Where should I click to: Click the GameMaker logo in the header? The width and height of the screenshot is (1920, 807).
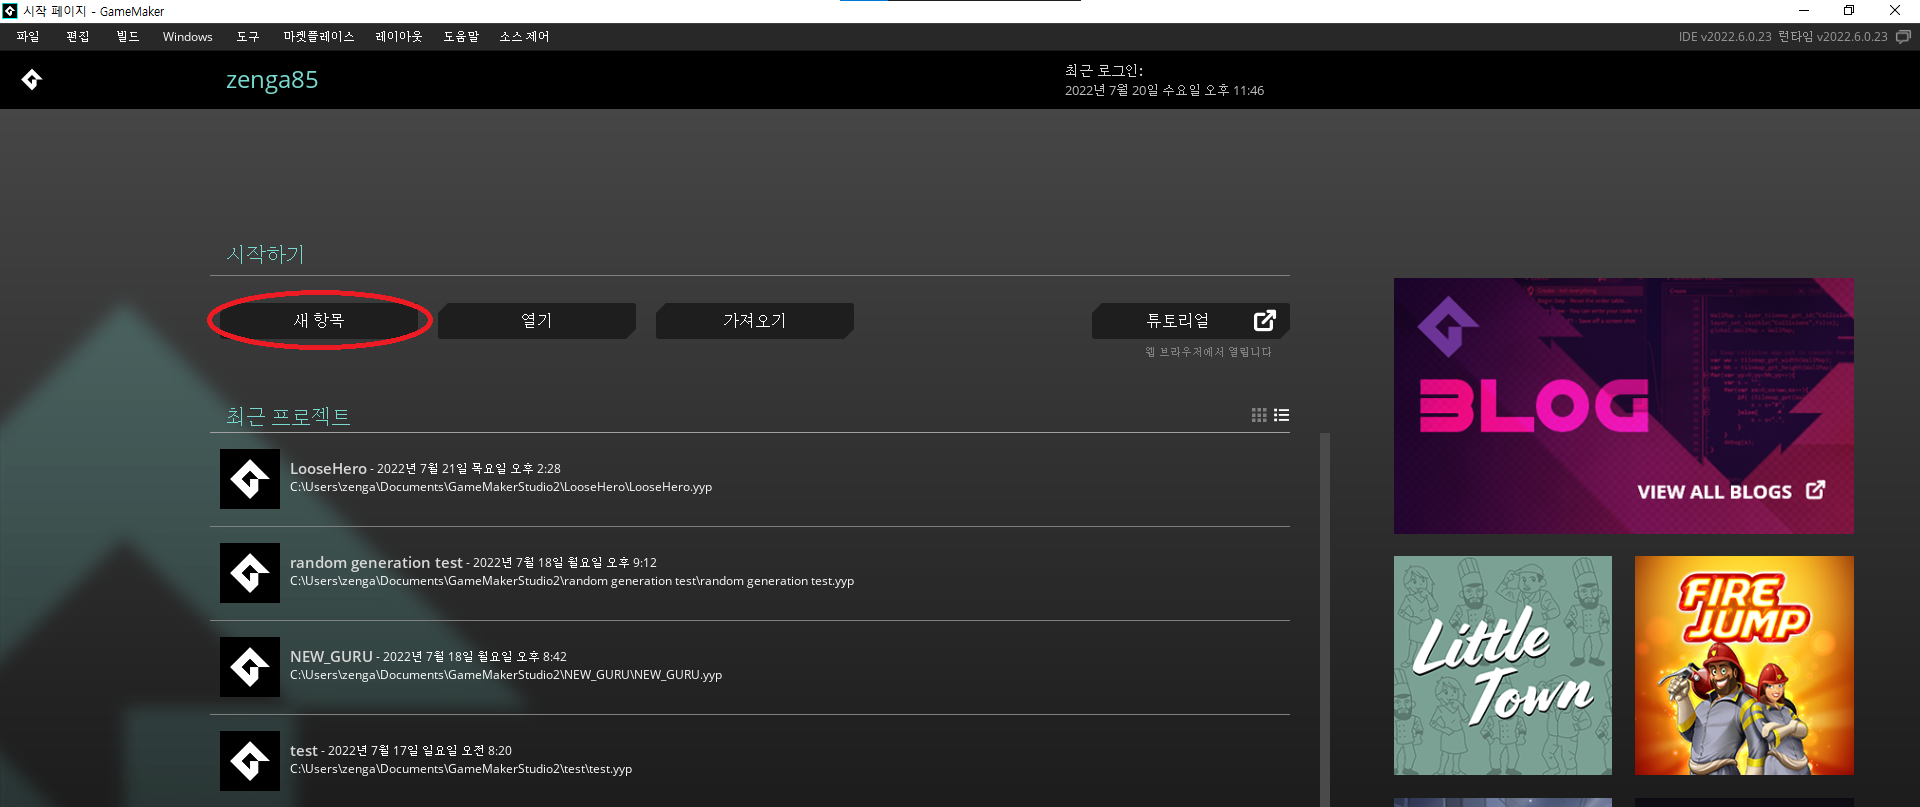click(x=32, y=80)
